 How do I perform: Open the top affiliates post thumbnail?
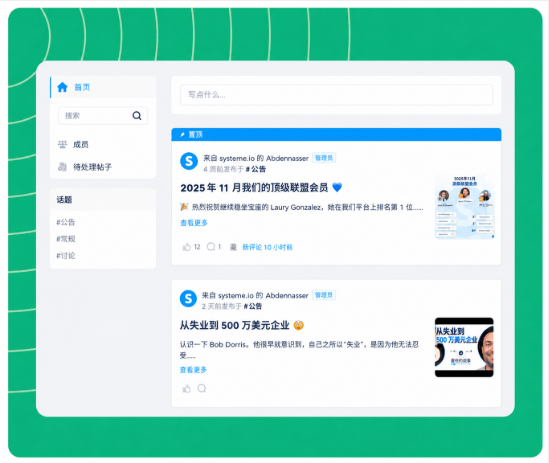pyautogui.click(x=464, y=207)
